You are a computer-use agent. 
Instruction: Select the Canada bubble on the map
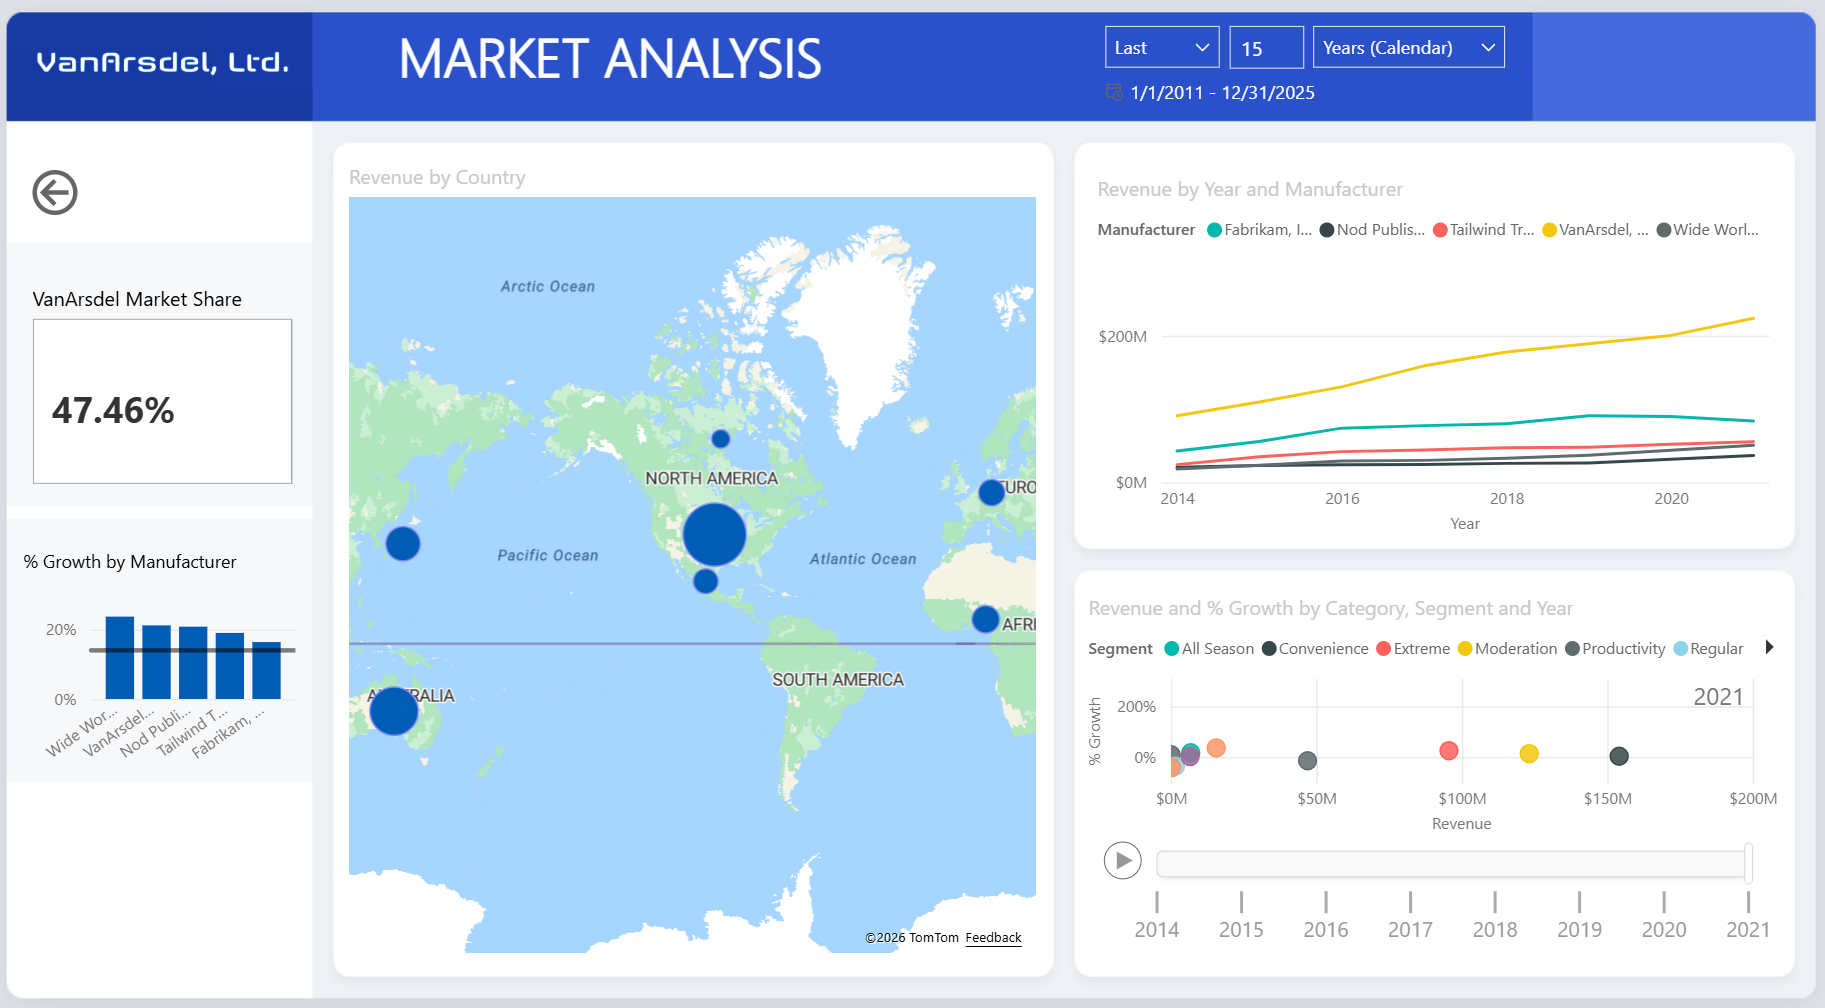[x=720, y=438]
